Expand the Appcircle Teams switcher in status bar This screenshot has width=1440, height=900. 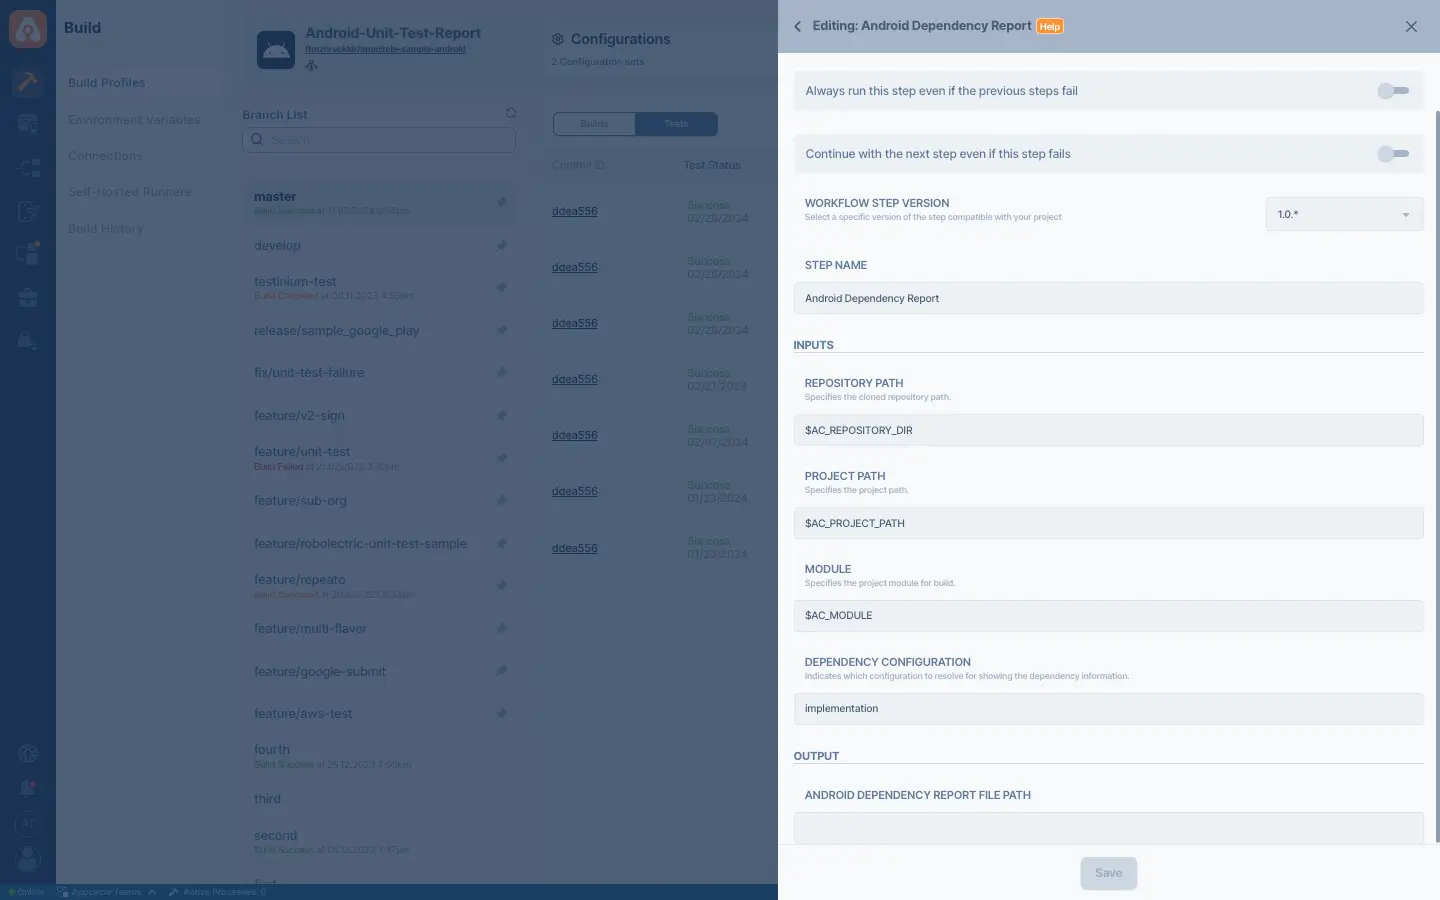pos(107,892)
